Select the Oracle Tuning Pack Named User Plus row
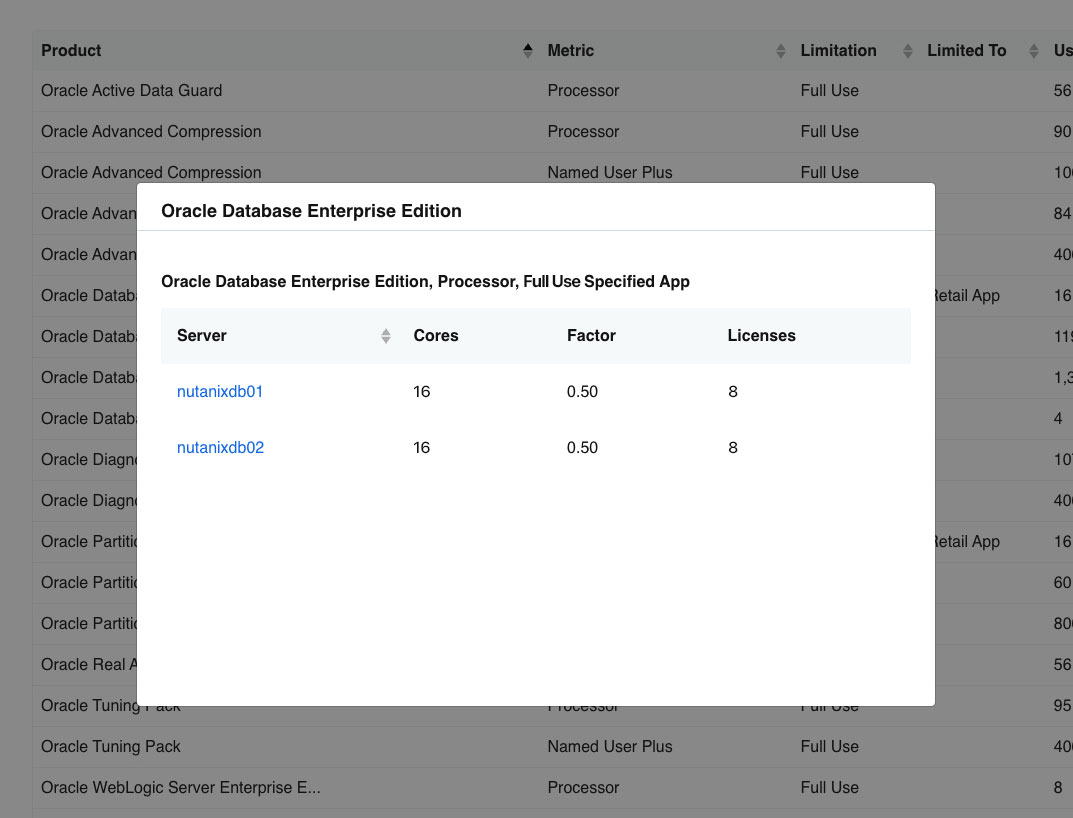This screenshot has height=818, width=1073. coord(110,746)
